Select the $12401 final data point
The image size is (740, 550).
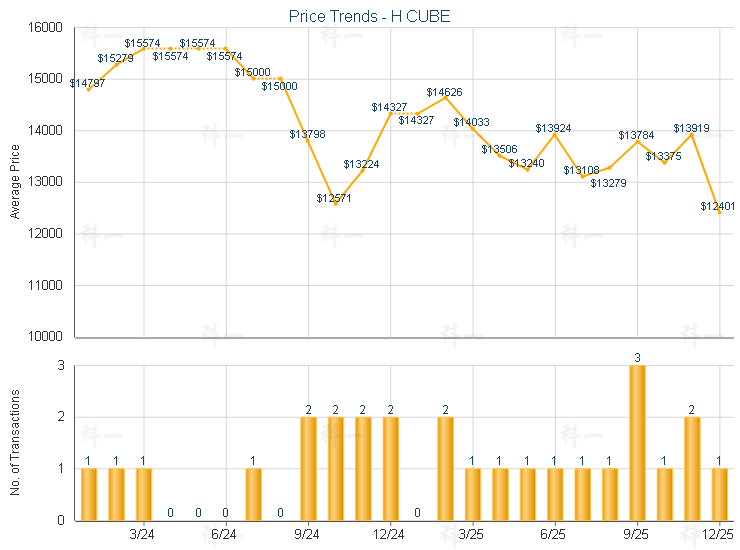[720, 212]
